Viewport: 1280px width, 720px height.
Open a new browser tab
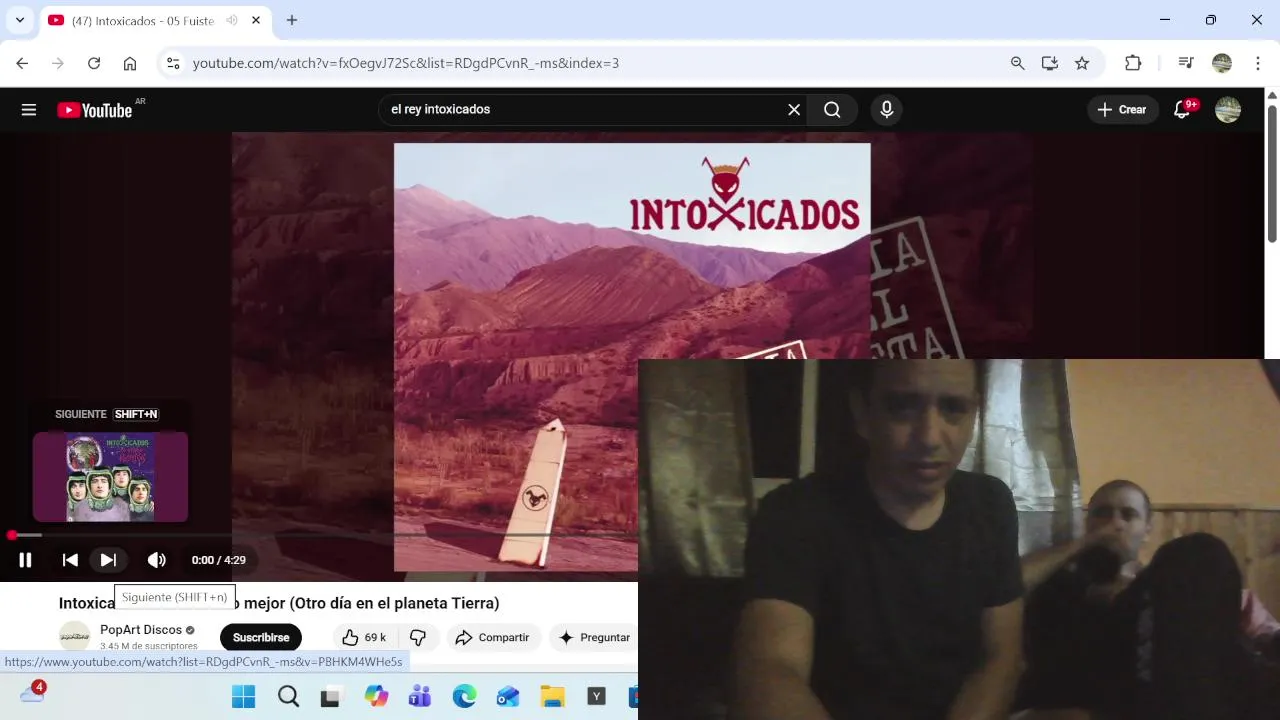tap(292, 20)
